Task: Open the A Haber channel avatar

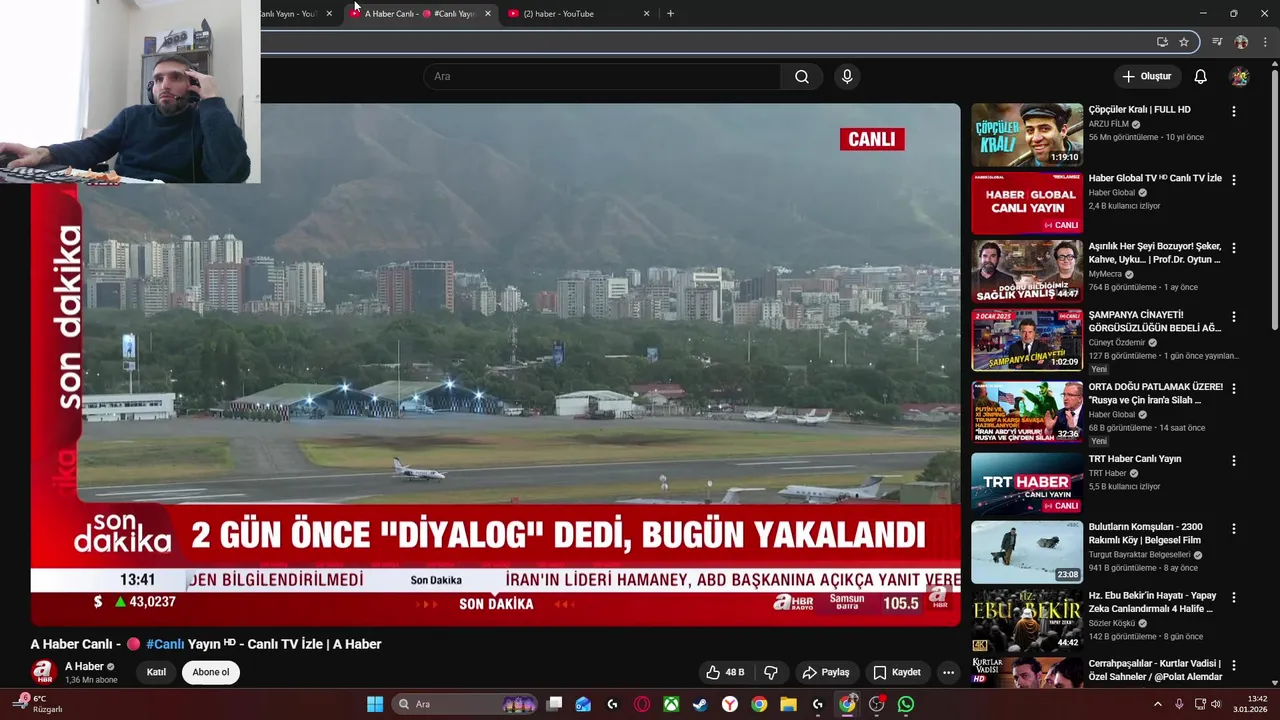Action: pos(42,672)
